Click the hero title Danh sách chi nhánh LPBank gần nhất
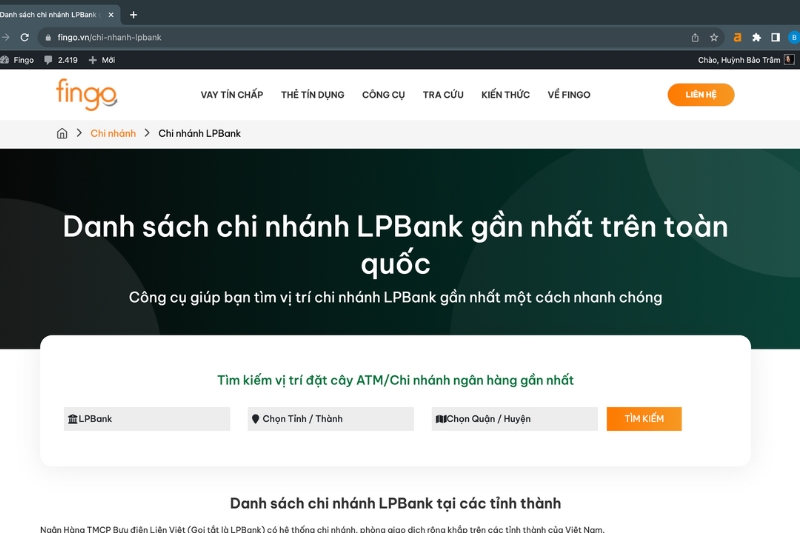This screenshot has width=800, height=533. [395, 245]
